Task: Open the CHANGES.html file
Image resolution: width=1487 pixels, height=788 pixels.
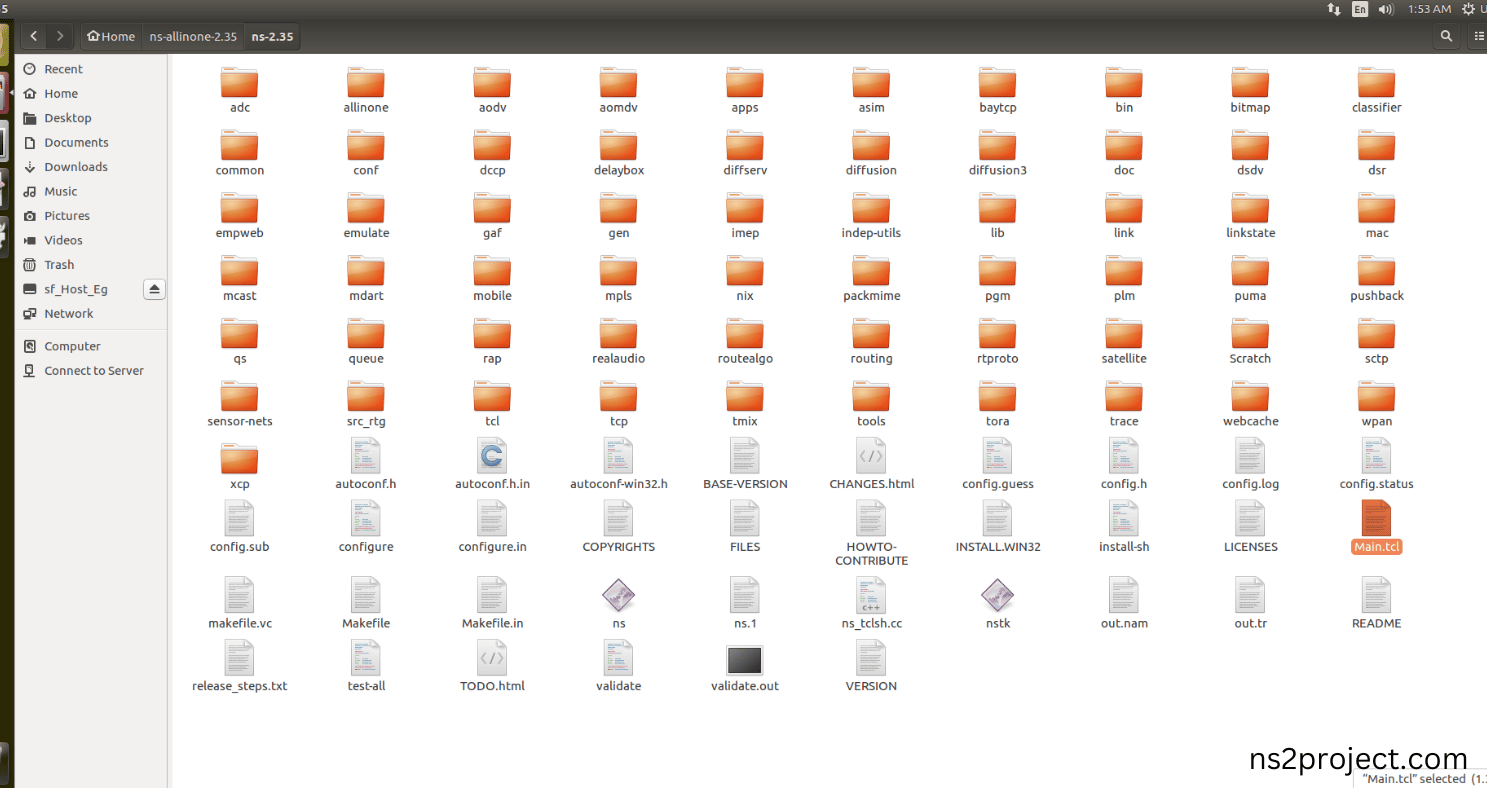Action: click(871, 457)
